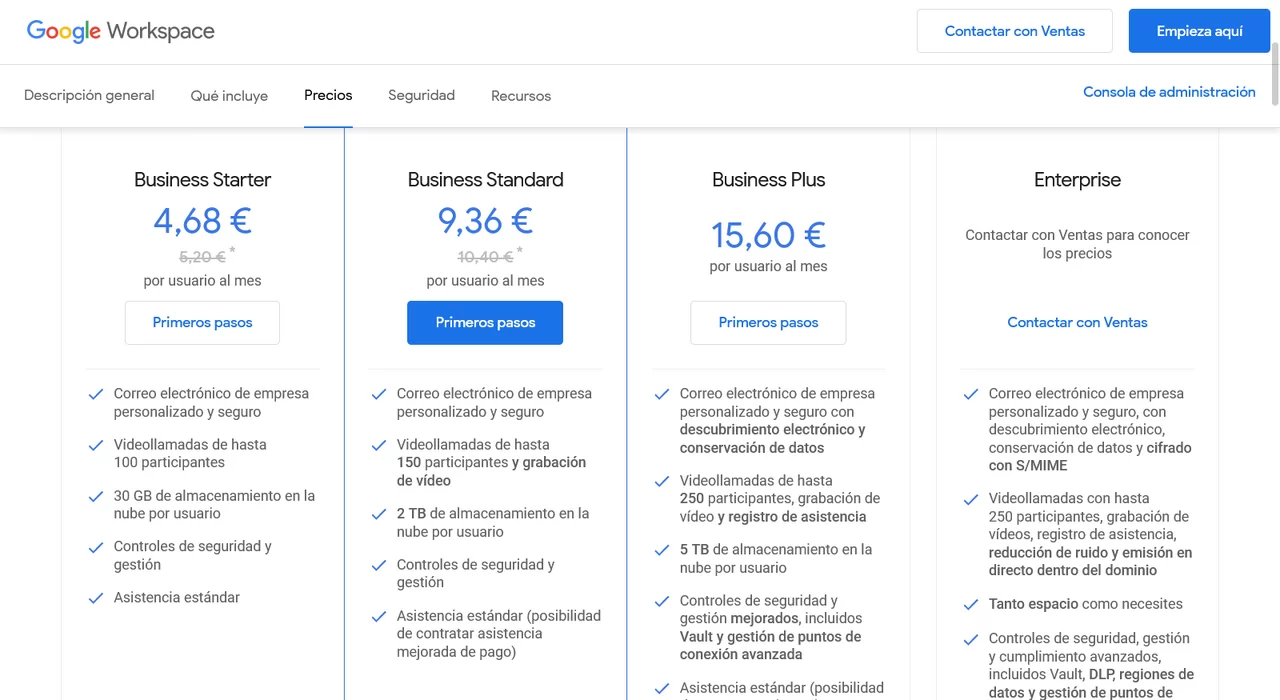The height and width of the screenshot is (700, 1280).
Task: Click 'Contactar con Ventas para conocer los precios'
Action: [1077, 244]
